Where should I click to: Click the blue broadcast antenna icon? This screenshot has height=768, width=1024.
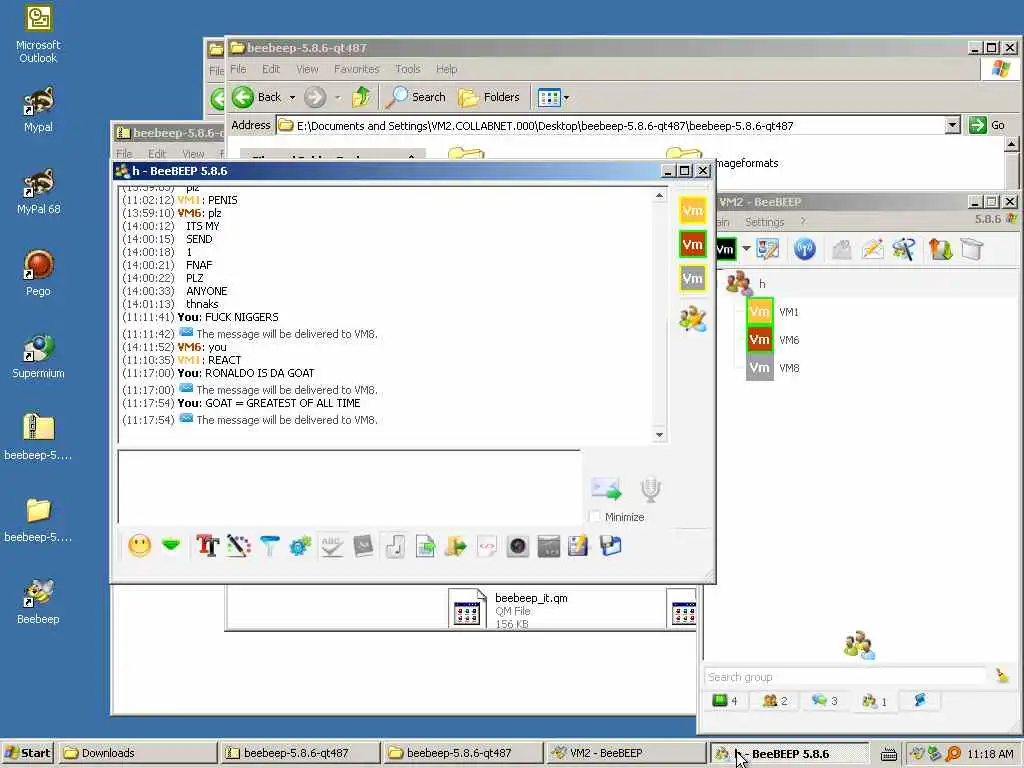click(805, 249)
